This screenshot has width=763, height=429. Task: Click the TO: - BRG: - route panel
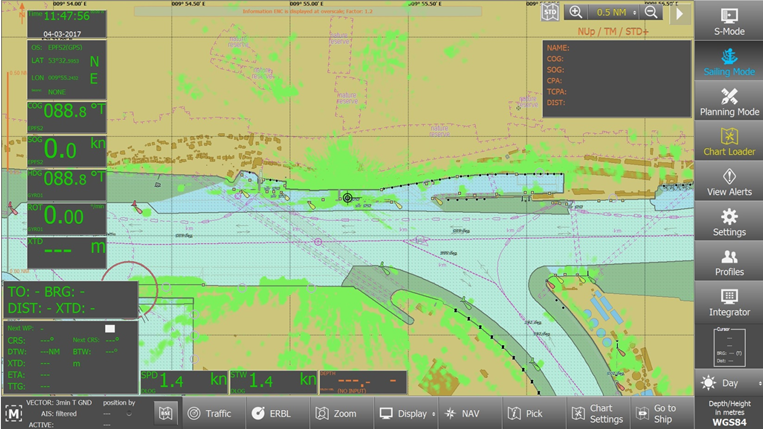71,300
